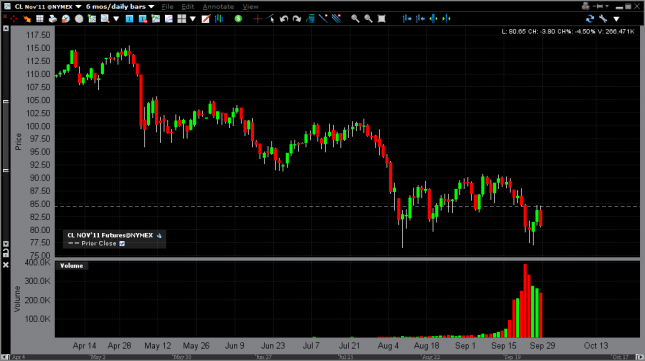Click the add chart study icon
The image size is (645, 361).
[x=92, y=19]
